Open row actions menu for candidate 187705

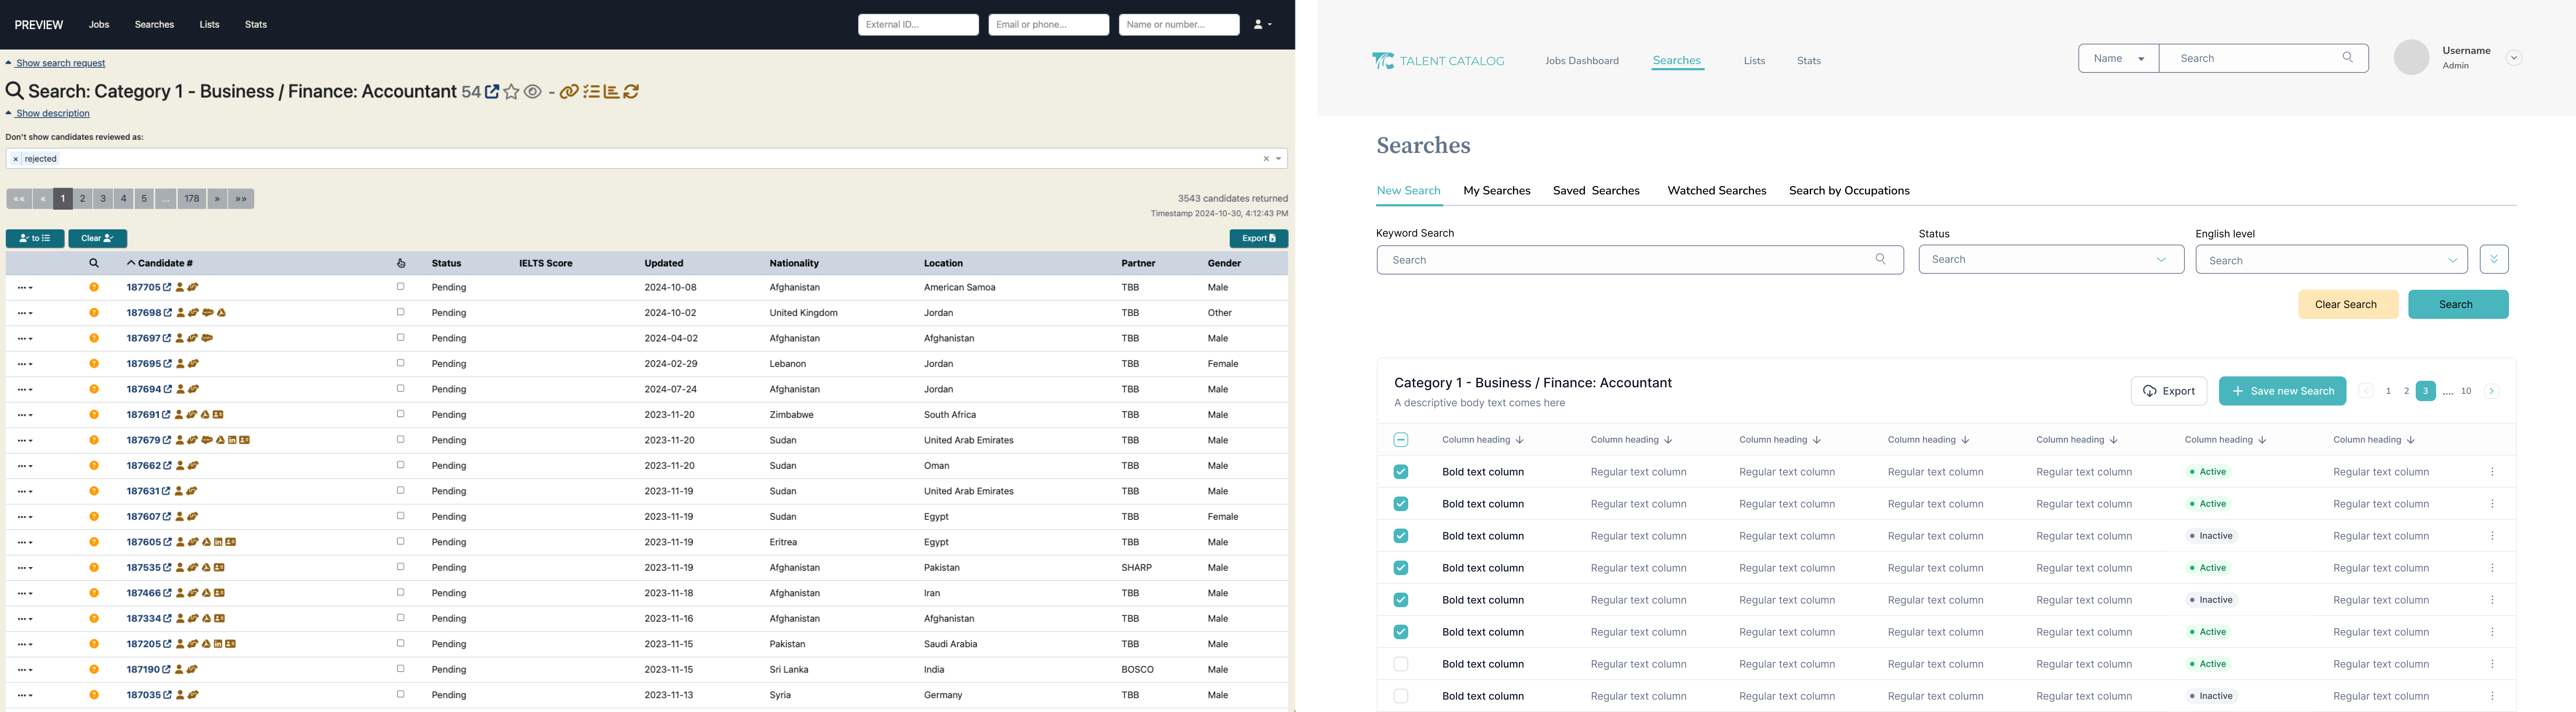click(25, 287)
